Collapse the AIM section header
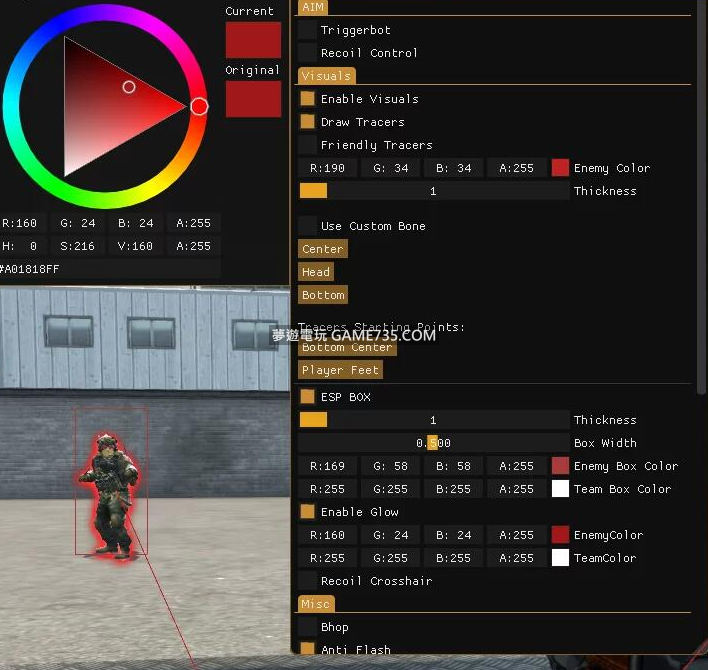The width and height of the screenshot is (708, 670). point(313,7)
